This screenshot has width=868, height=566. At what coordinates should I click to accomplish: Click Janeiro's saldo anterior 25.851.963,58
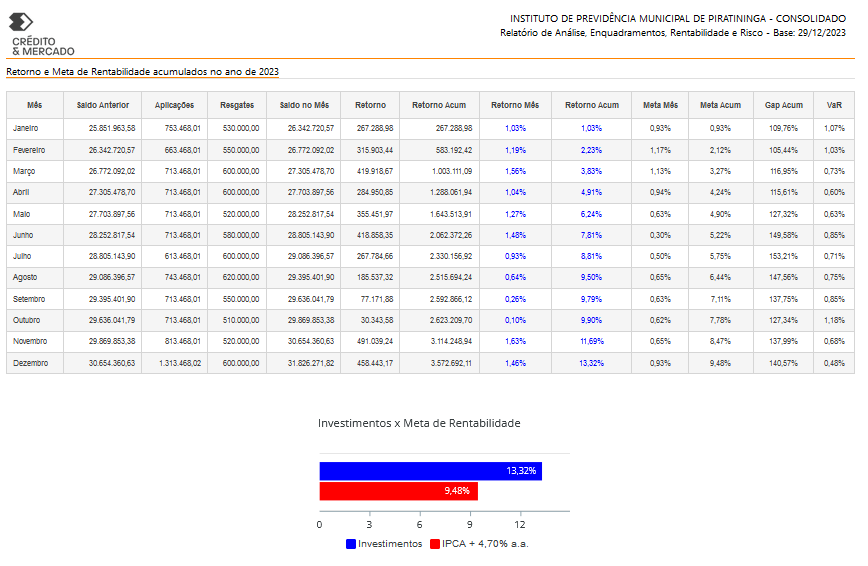(112, 128)
